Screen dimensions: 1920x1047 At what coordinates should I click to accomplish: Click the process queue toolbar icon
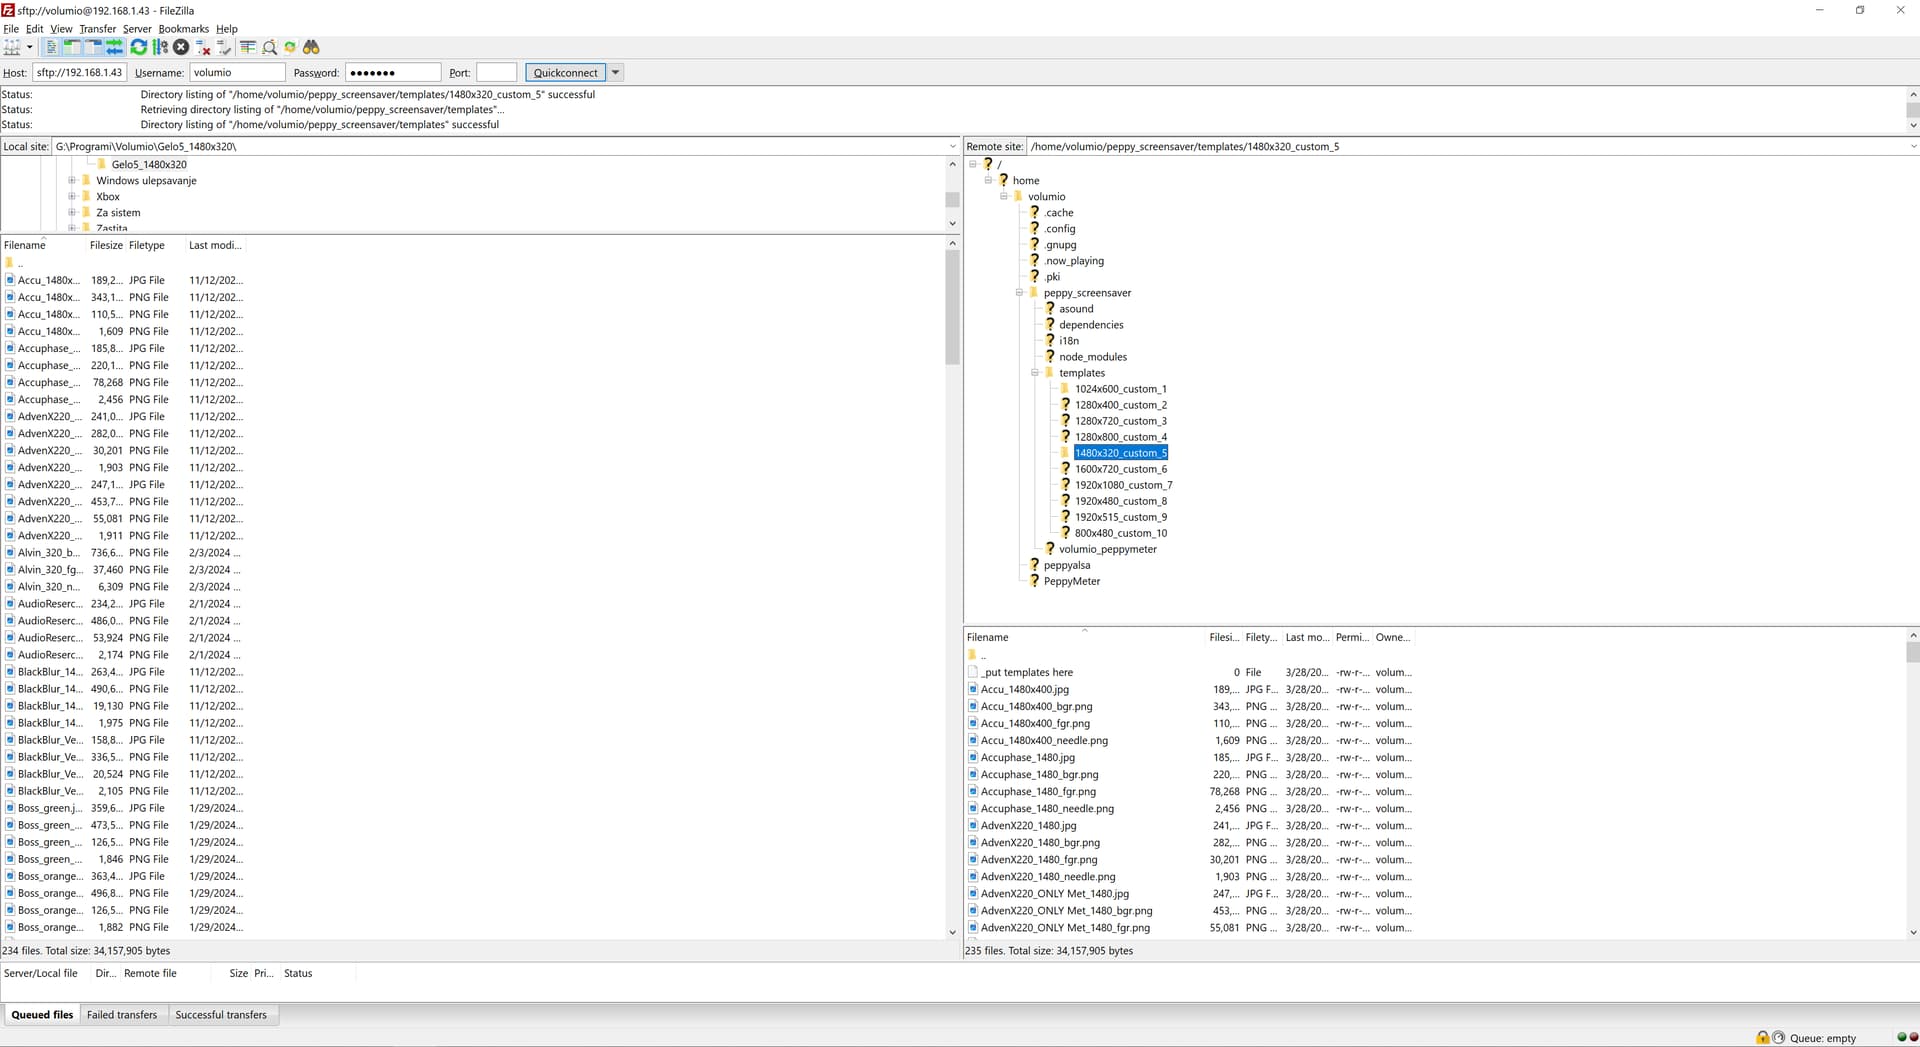160,47
